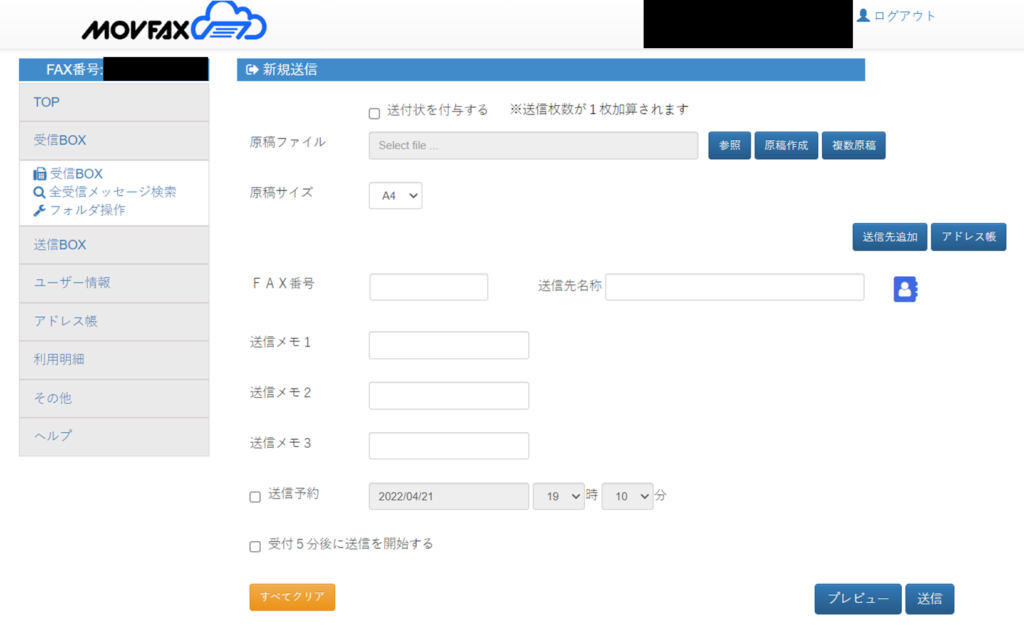The width and height of the screenshot is (1024, 632).
Task: Click the 送信メモ２ input field
Action: point(449,396)
